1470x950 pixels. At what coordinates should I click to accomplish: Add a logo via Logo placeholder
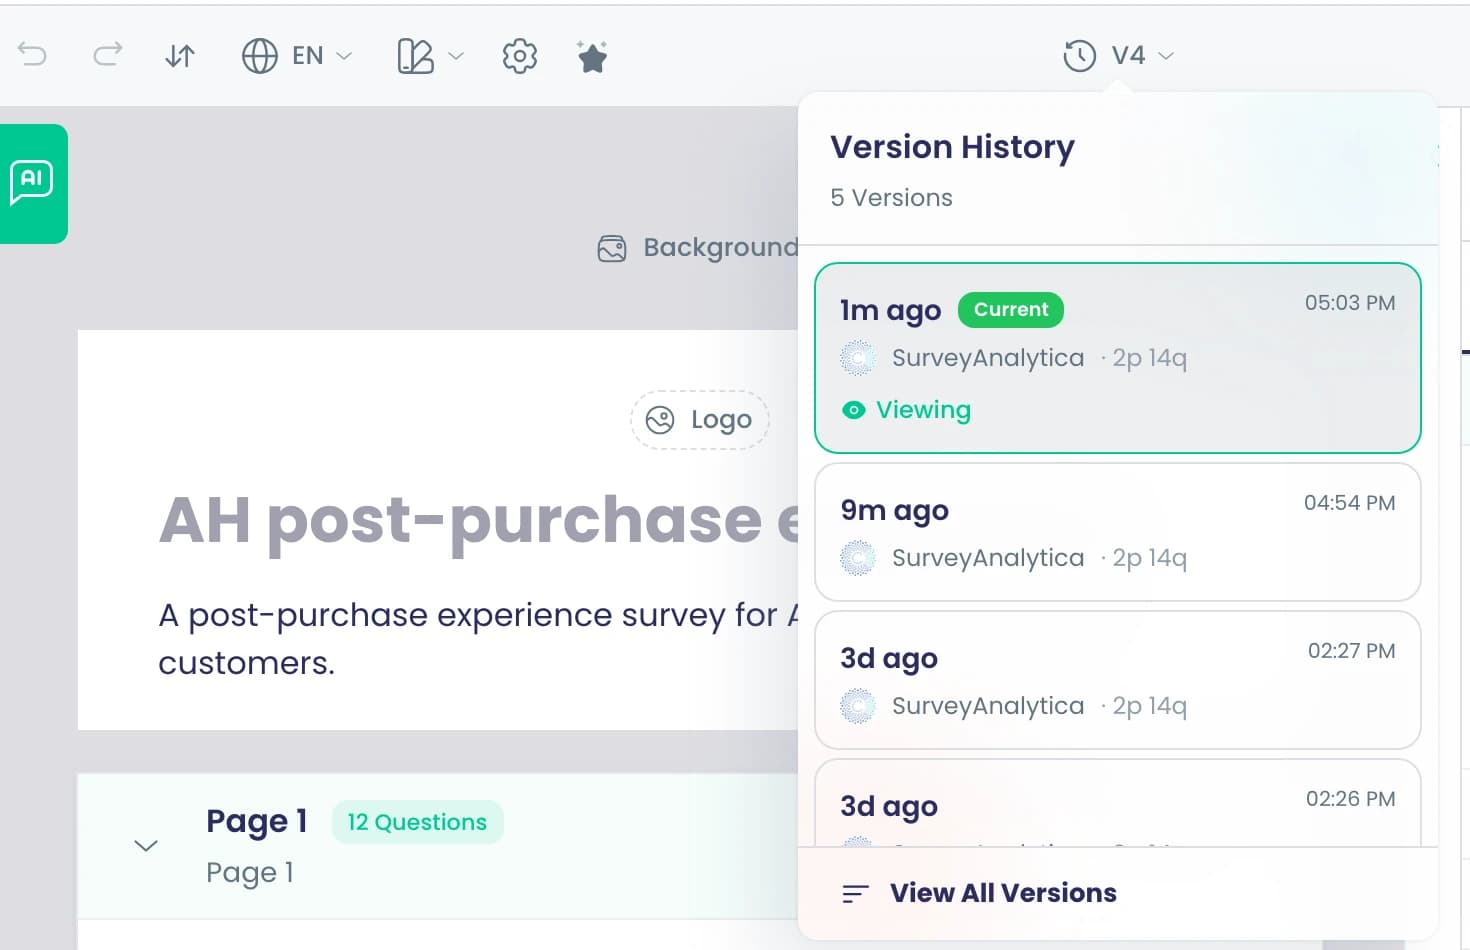coord(700,420)
